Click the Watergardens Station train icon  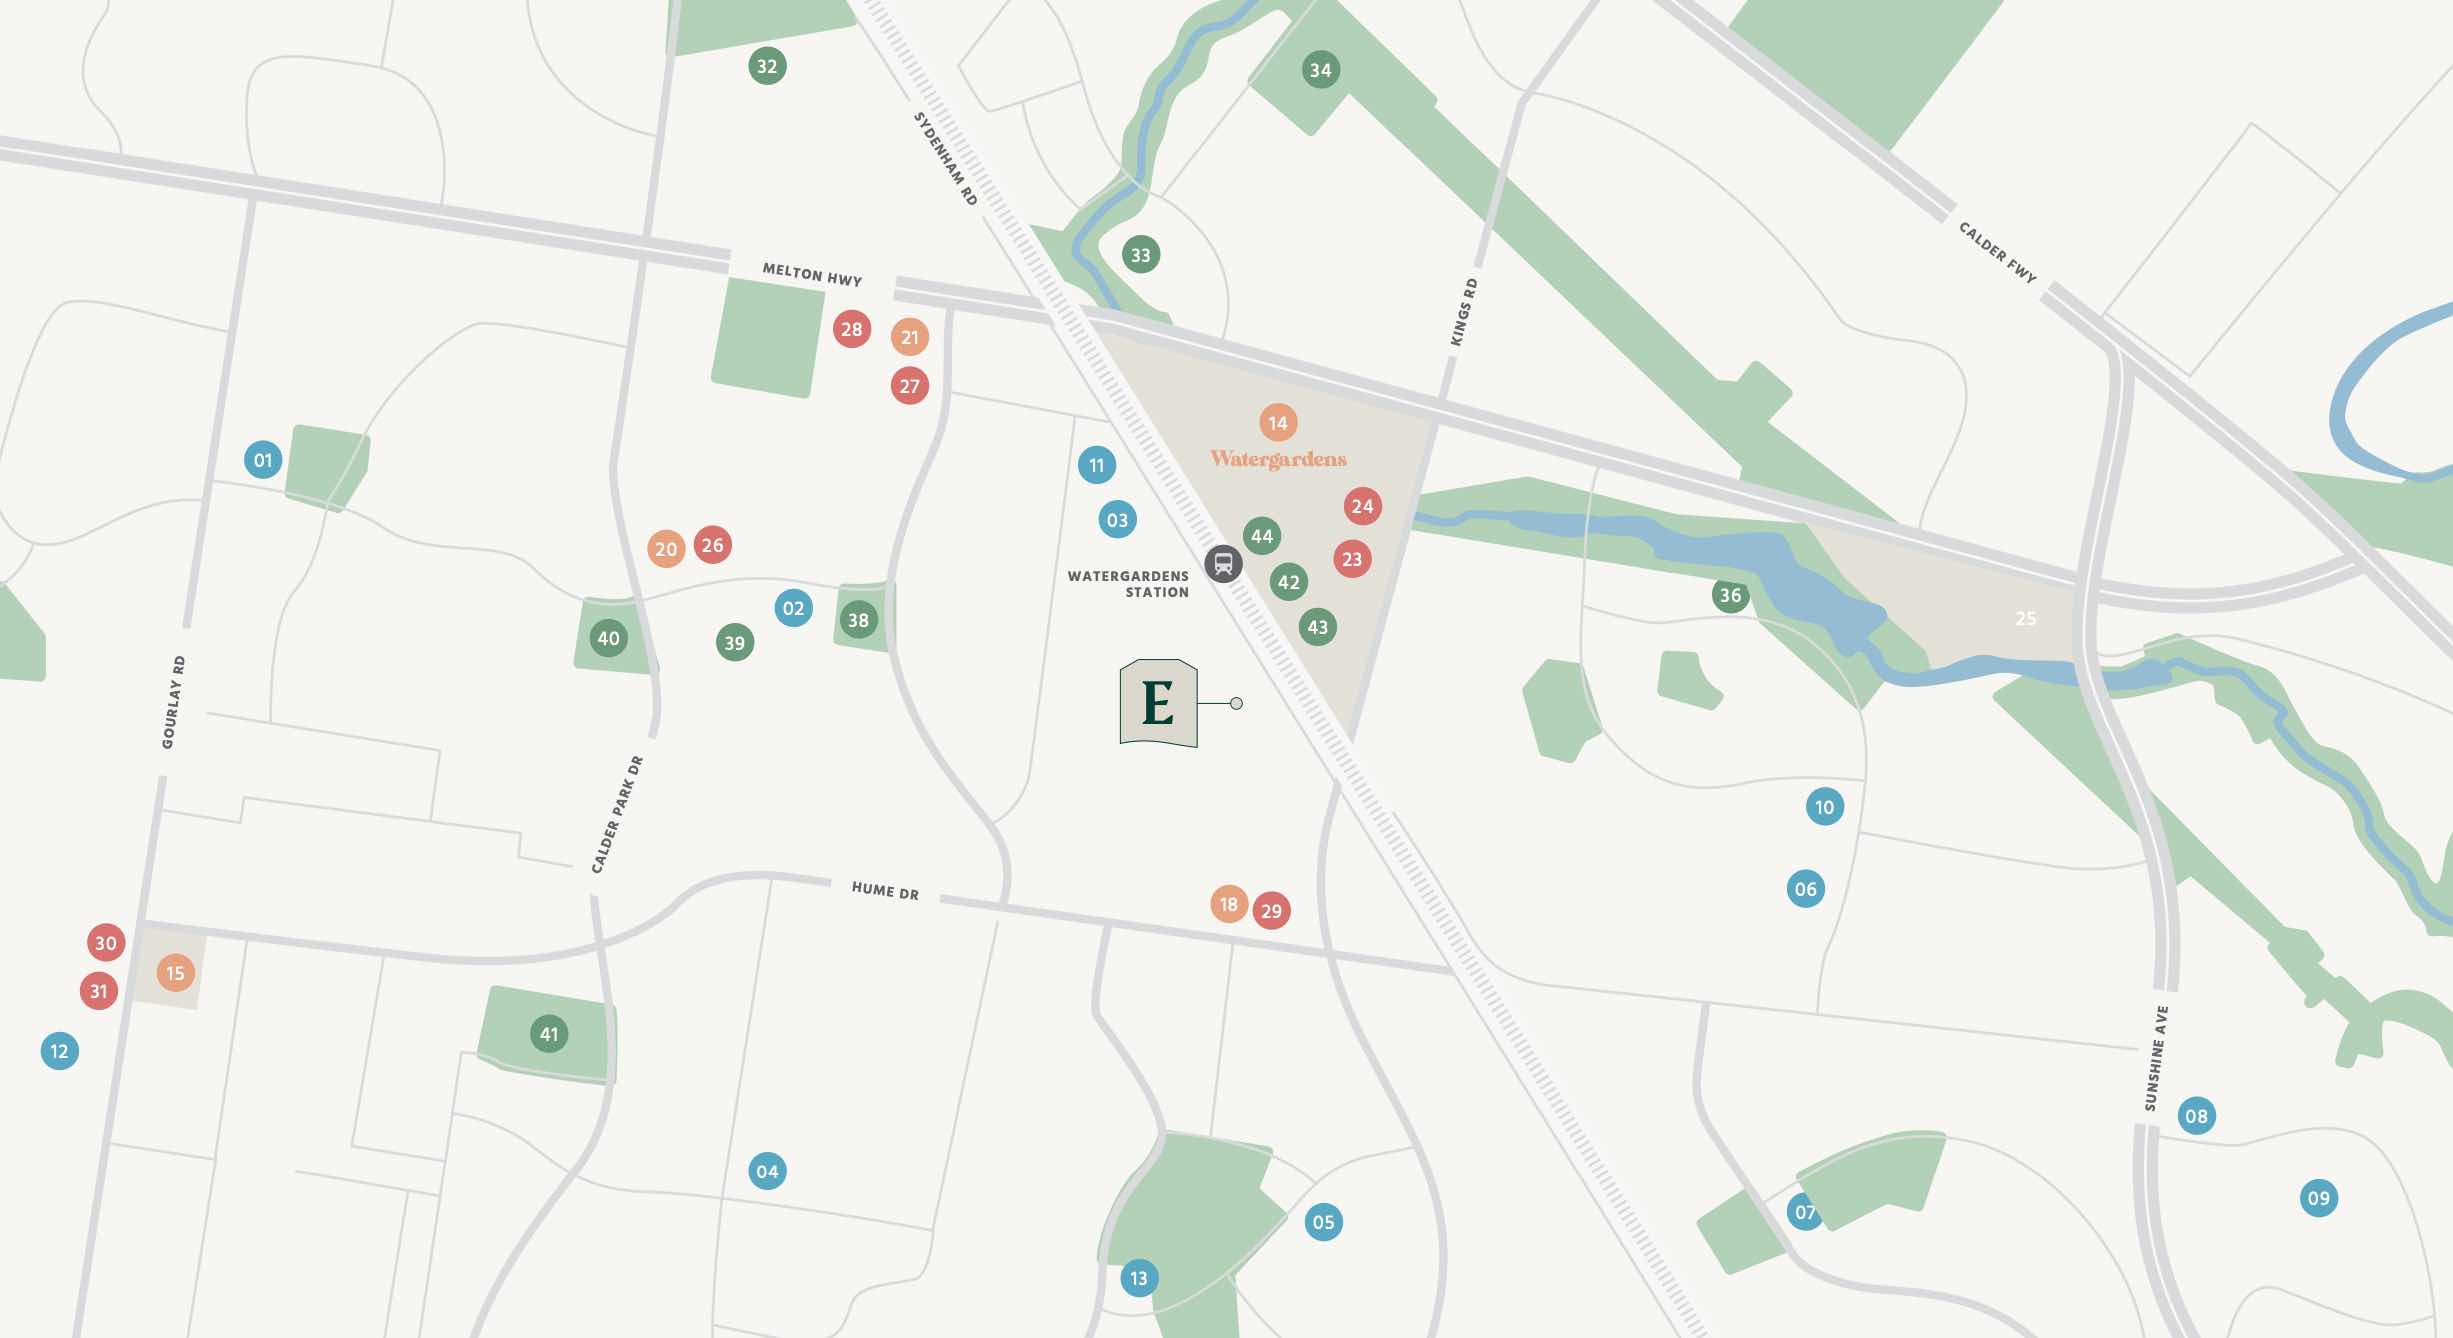tap(1223, 564)
